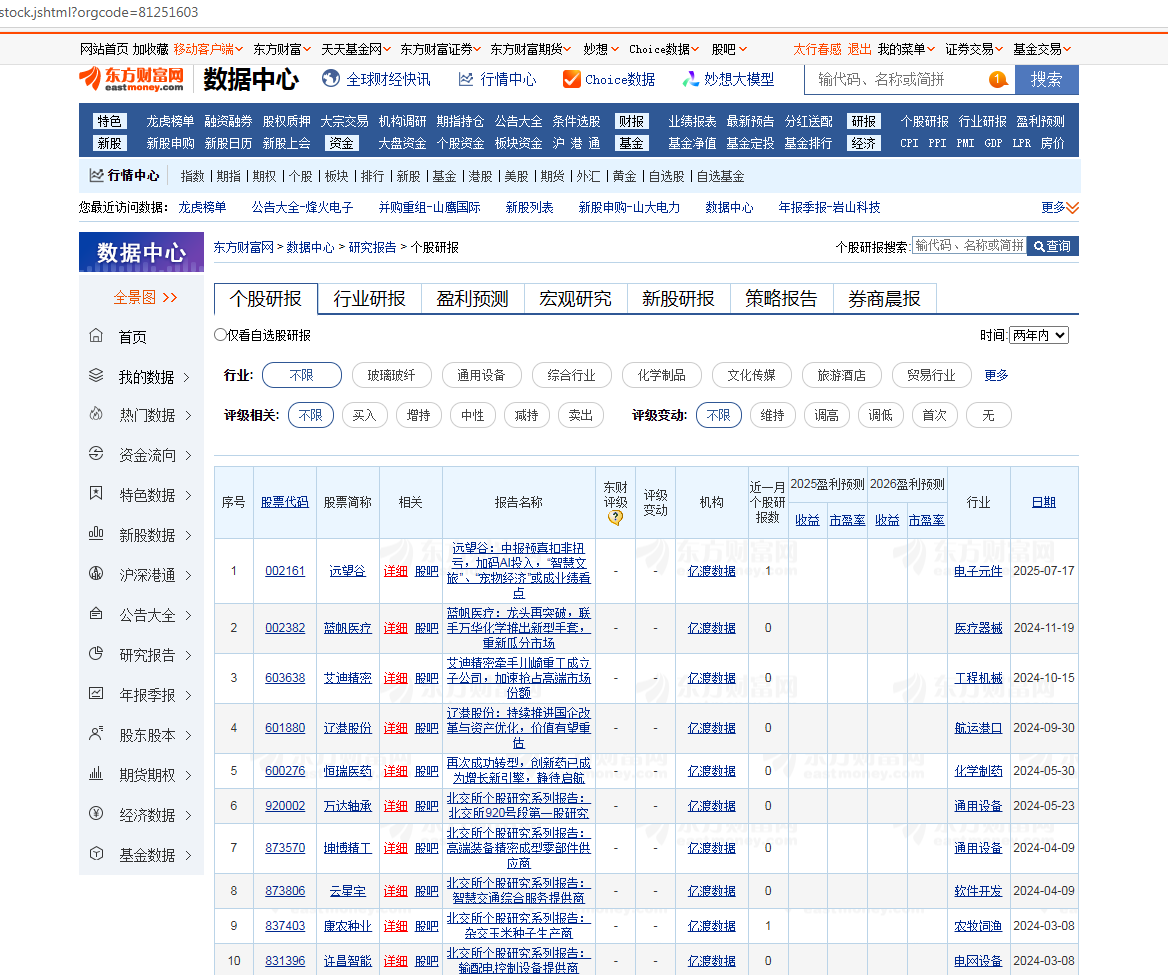Select 玻璃玻纤 industry filter
The height and width of the screenshot is (975, 1168).
click(x=391, y=375)
